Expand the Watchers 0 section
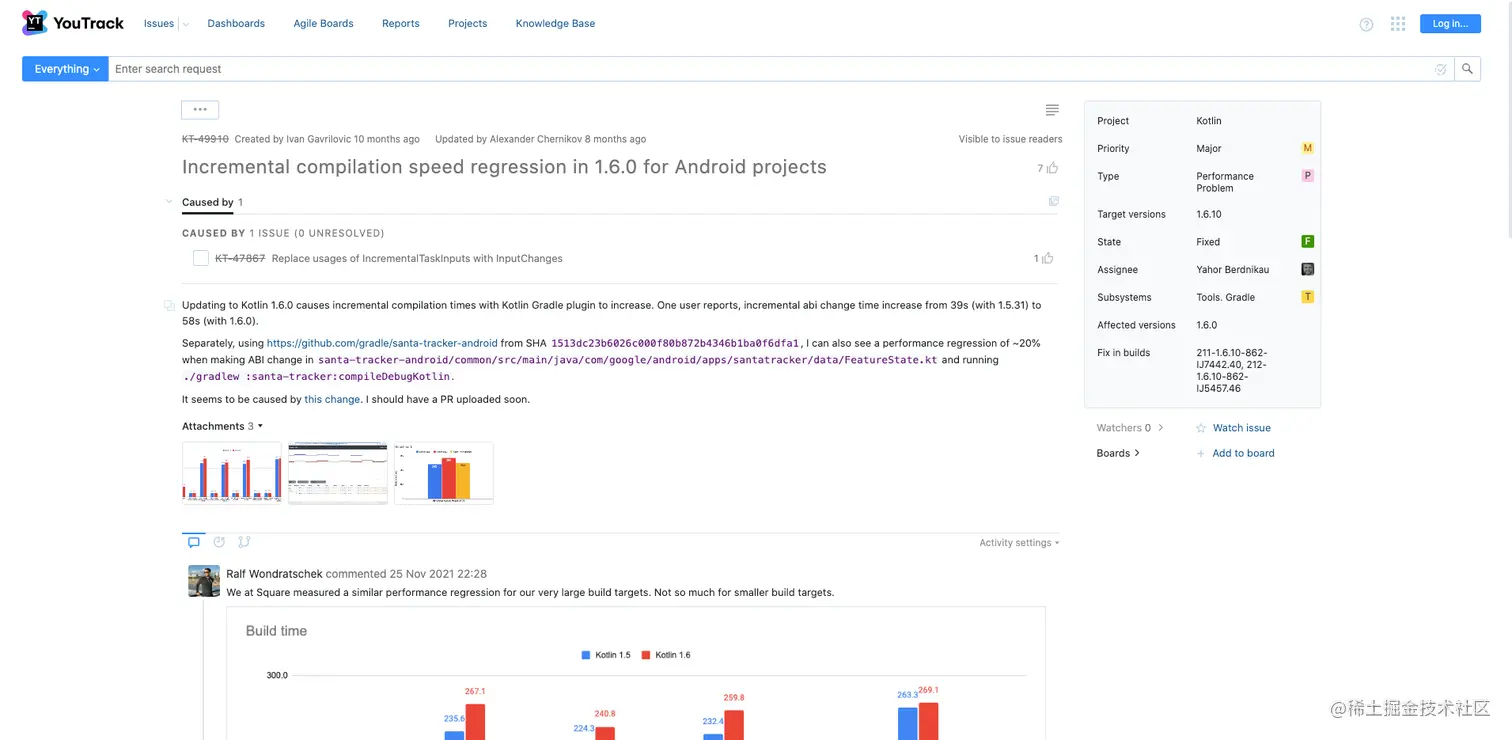Image resolution: width=1512 pixels, height=740 pixels. pyautogui.click(x=1130, y=428)
